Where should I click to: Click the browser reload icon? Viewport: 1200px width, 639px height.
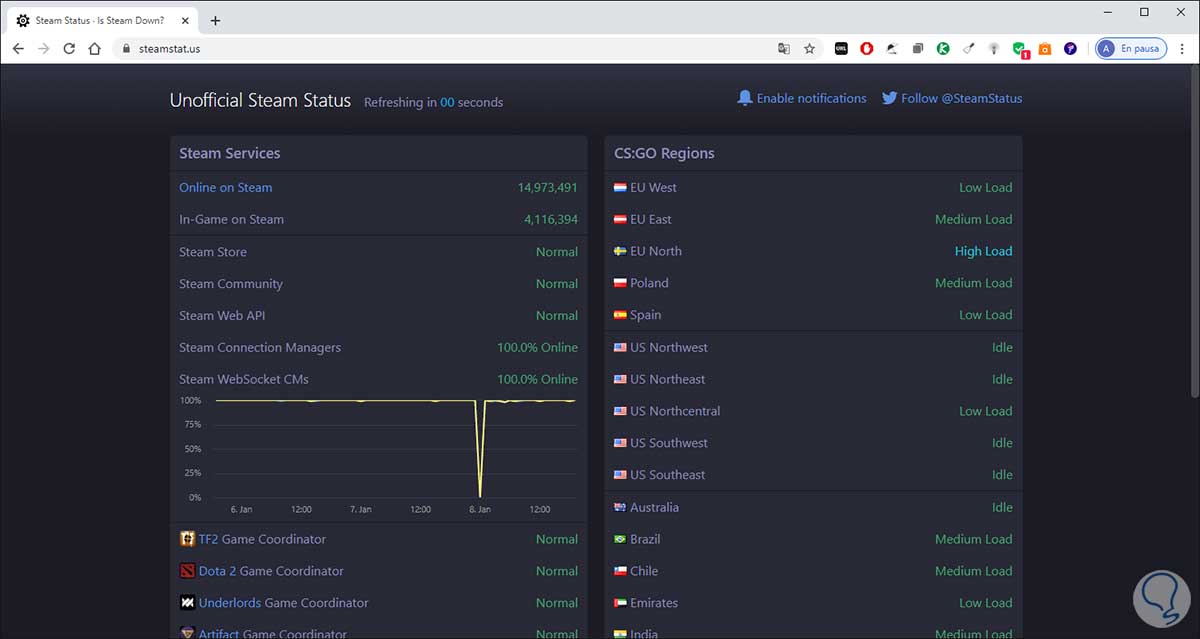69,48
